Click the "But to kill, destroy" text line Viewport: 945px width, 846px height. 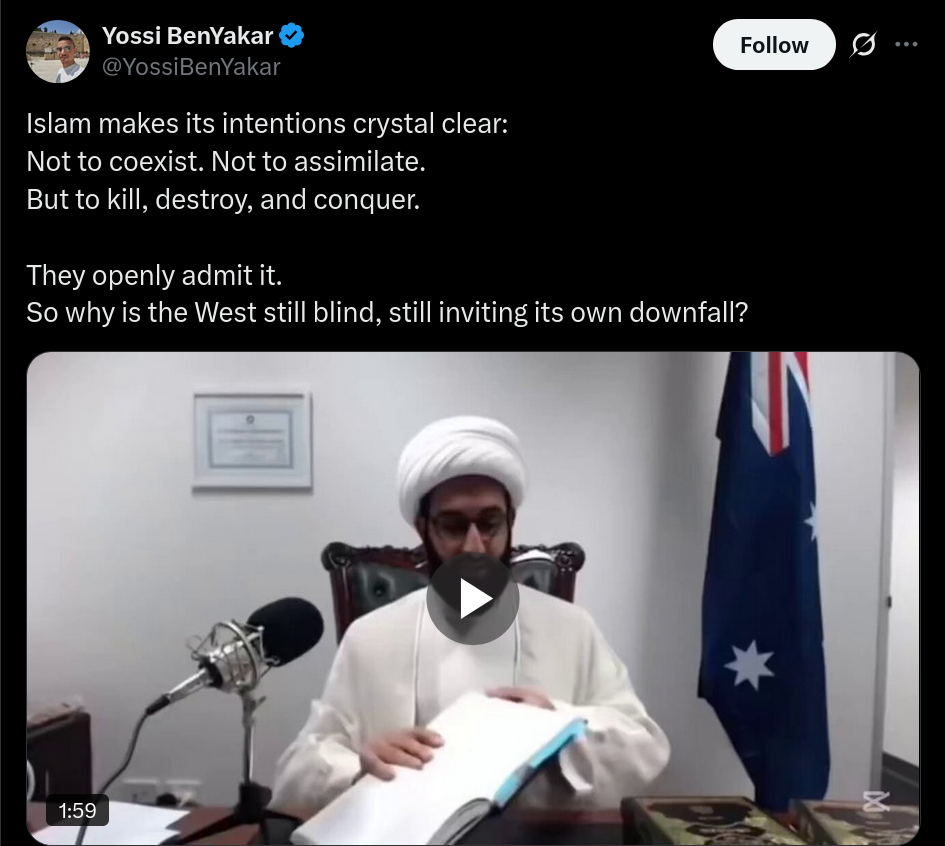click(x=223, y=199)
